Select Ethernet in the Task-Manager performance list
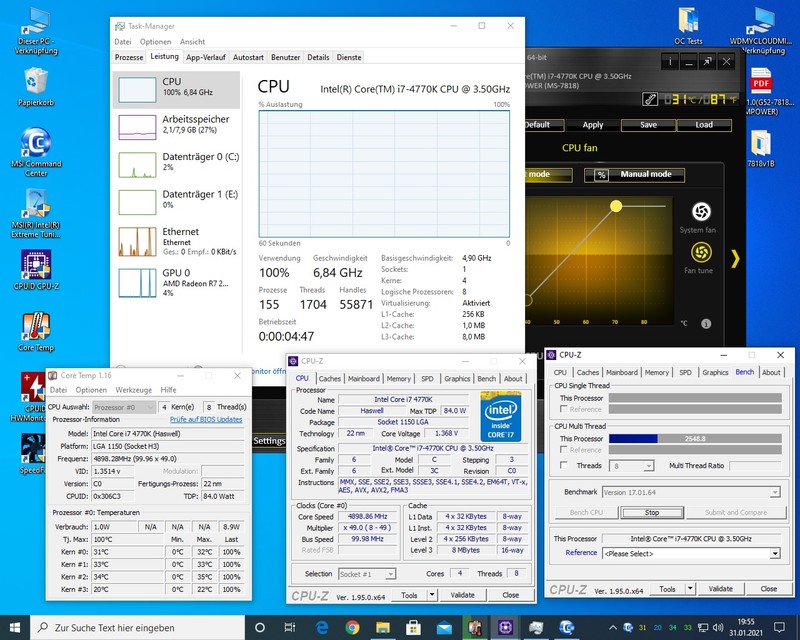 (176, 241)
